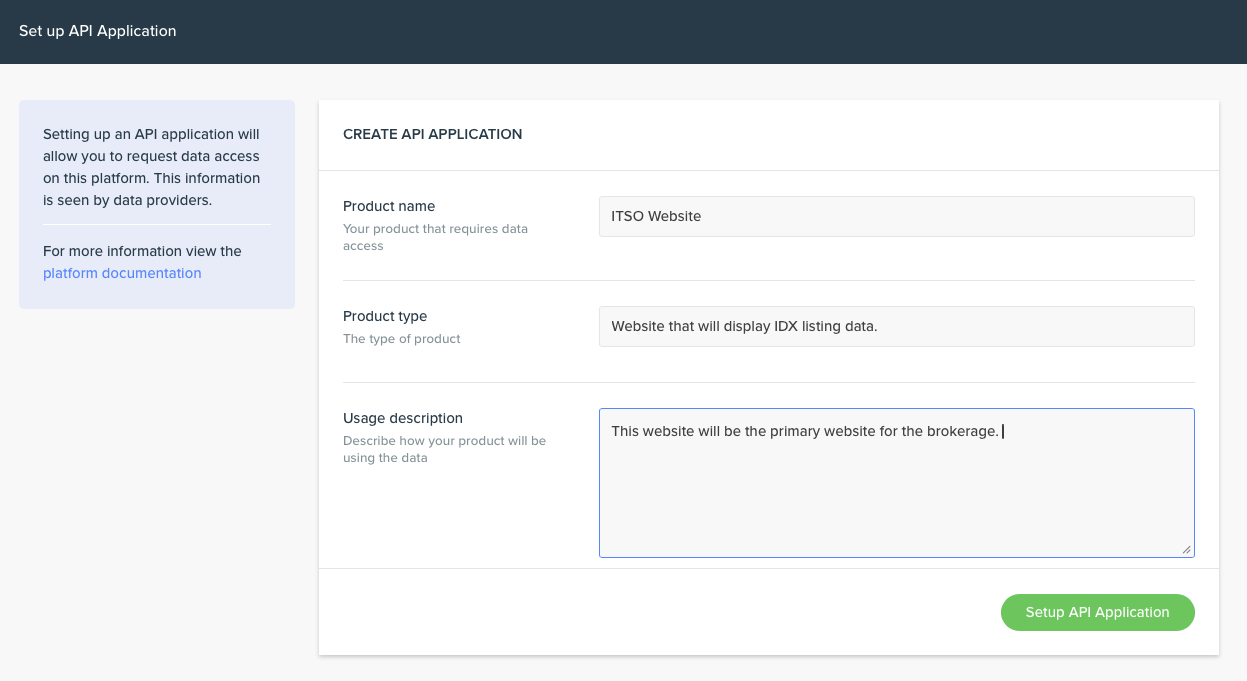Viewport: 1247px width, 681px height.
Task: Click the Product name input field
Action: point(896,216)
